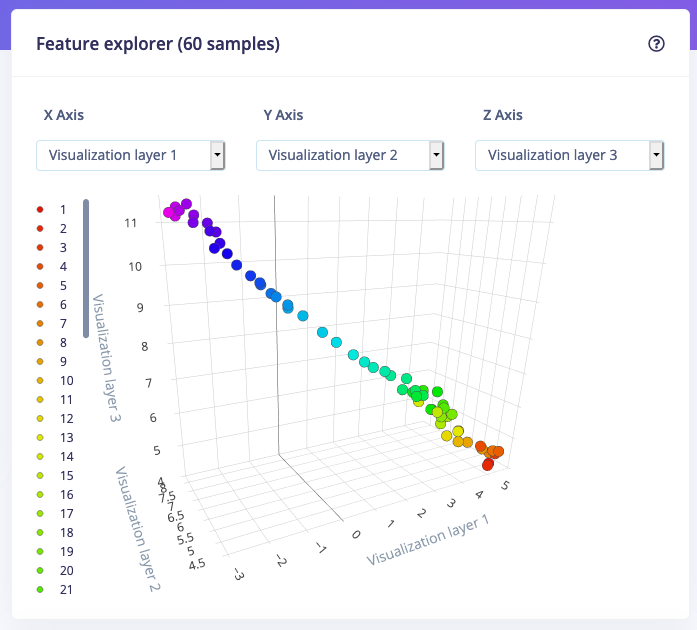The image size is (697, 630).
Task: Toggle legend entry 8
Action: [x=53, y=342]
